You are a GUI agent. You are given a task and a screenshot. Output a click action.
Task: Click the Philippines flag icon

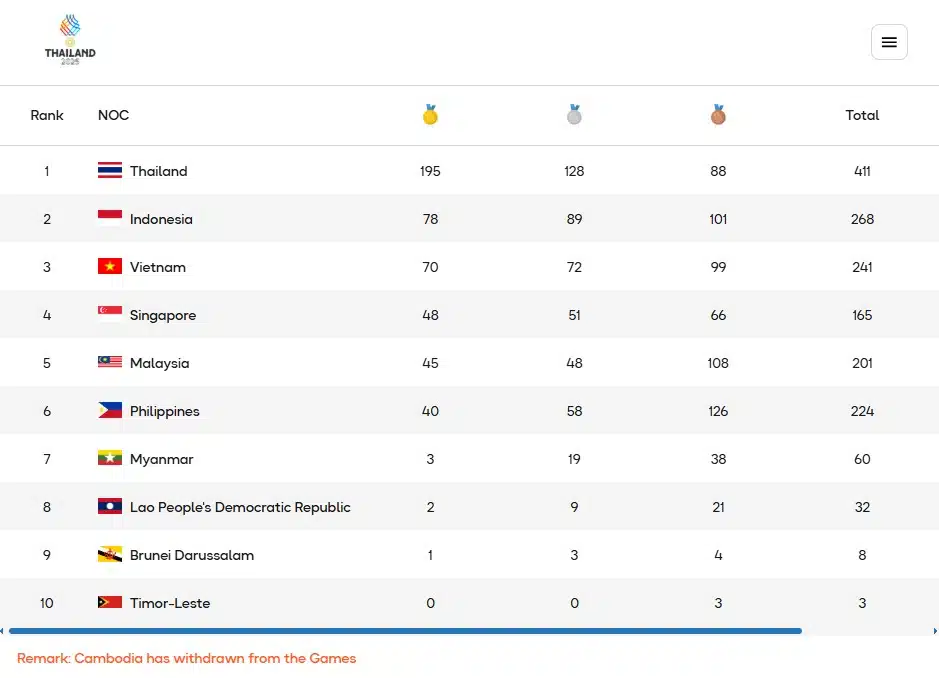[110, 411]
